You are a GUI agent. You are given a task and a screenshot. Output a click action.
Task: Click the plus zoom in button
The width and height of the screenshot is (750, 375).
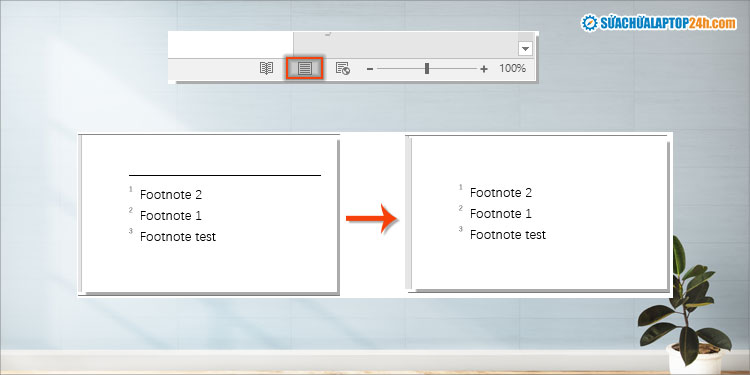click(484, 69)
